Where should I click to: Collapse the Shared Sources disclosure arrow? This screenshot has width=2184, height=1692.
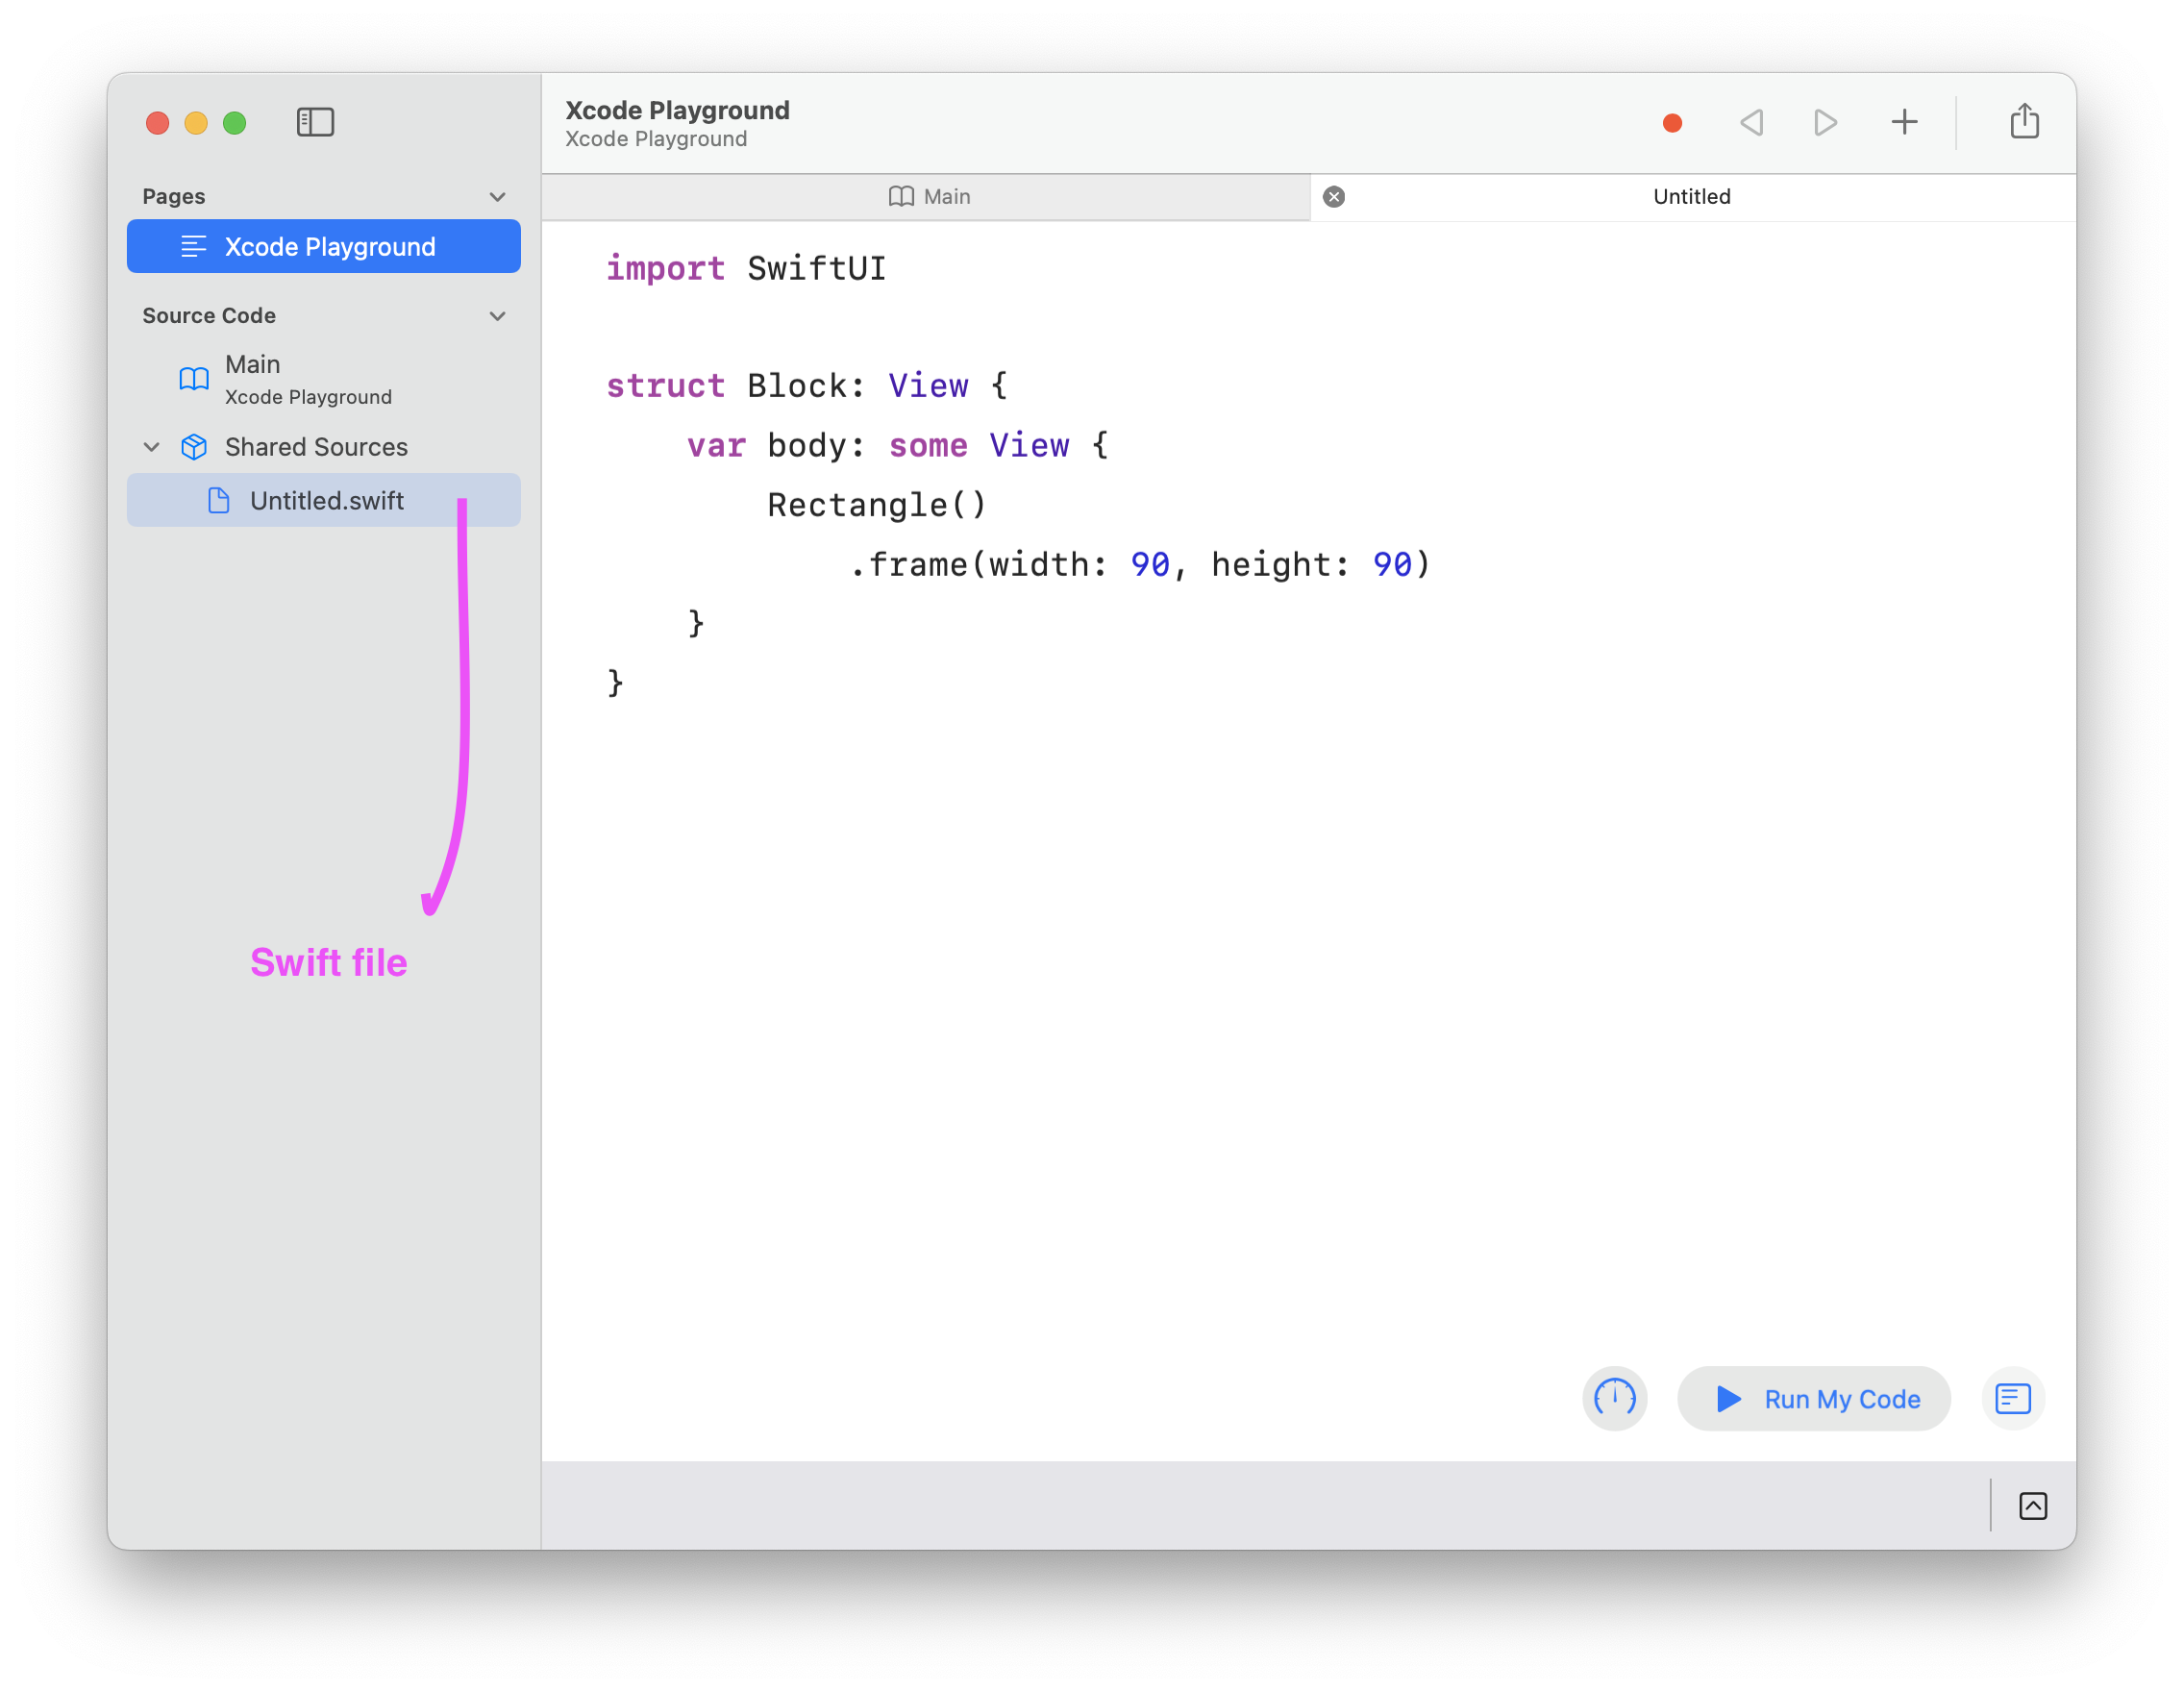(x=151, y=447)
